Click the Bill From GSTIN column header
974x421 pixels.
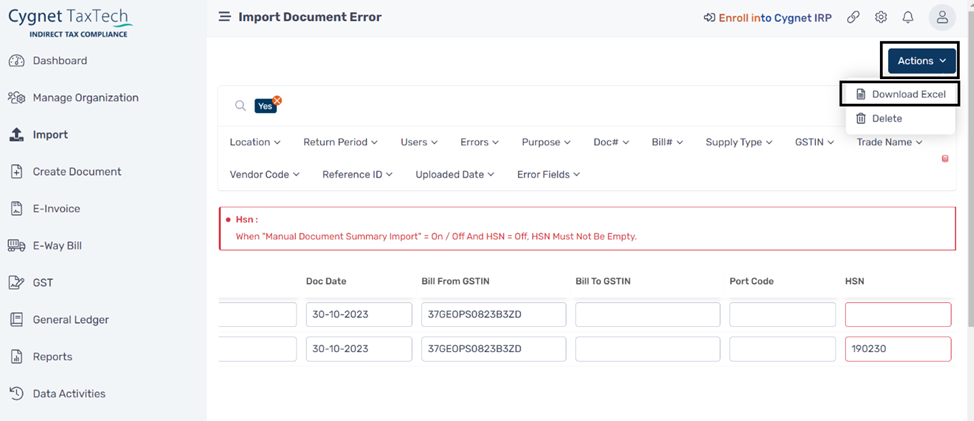point(455,281)
